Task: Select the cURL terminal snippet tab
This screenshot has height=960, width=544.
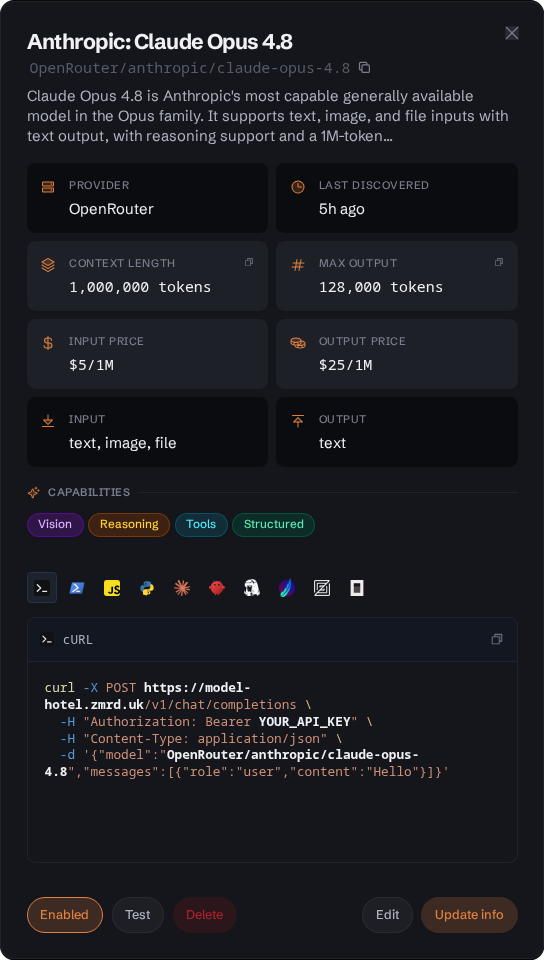Action: (42, 588)
